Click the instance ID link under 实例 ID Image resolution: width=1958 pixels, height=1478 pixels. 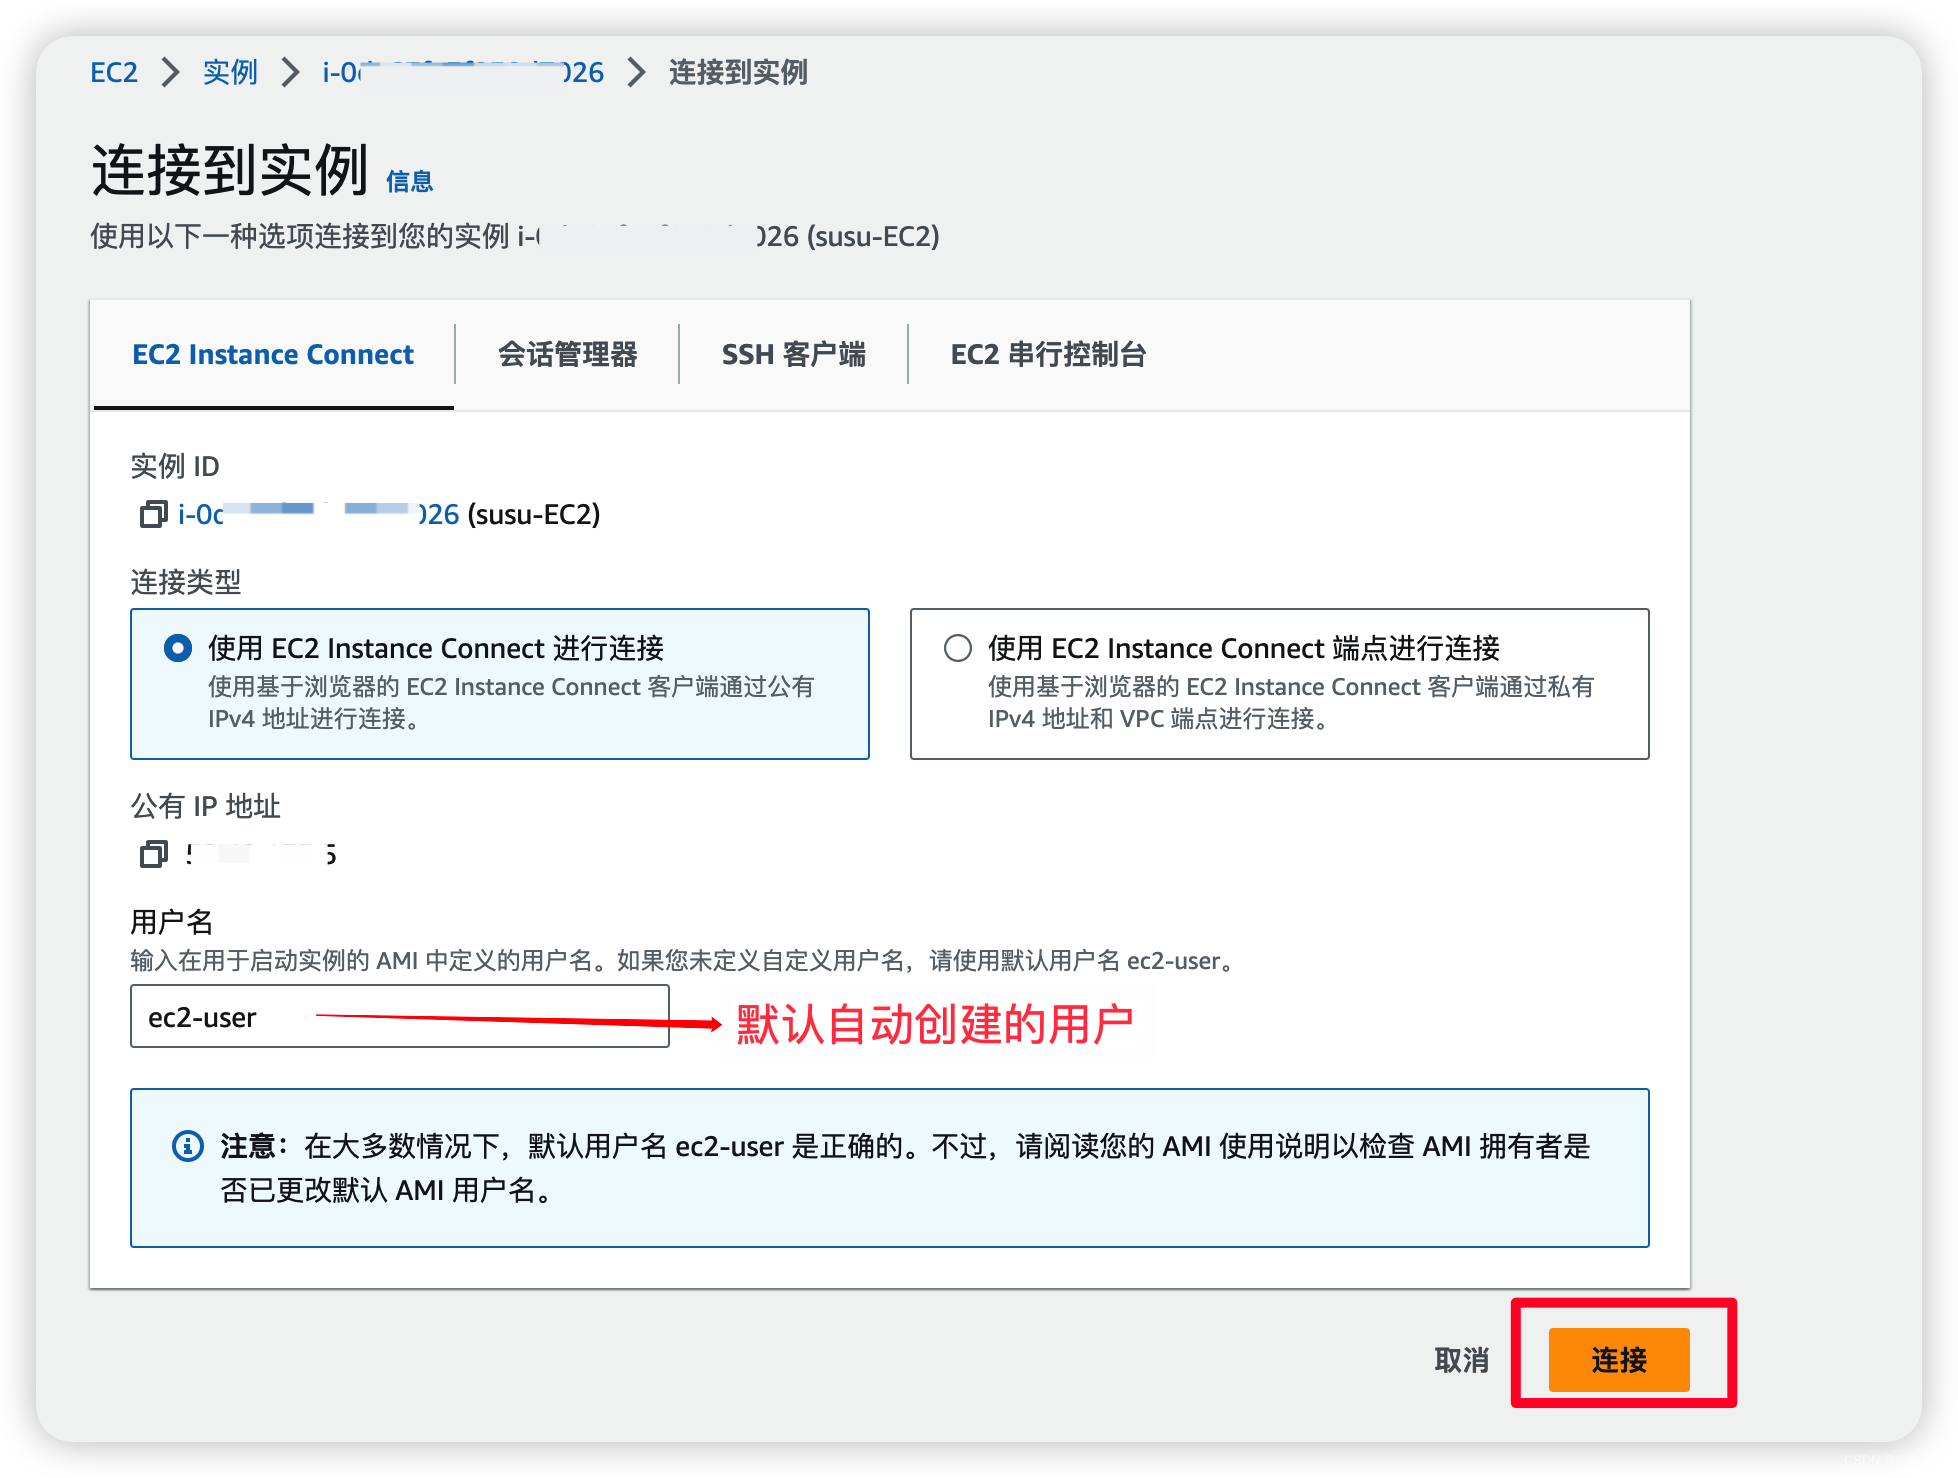click(x=318, y=514)
